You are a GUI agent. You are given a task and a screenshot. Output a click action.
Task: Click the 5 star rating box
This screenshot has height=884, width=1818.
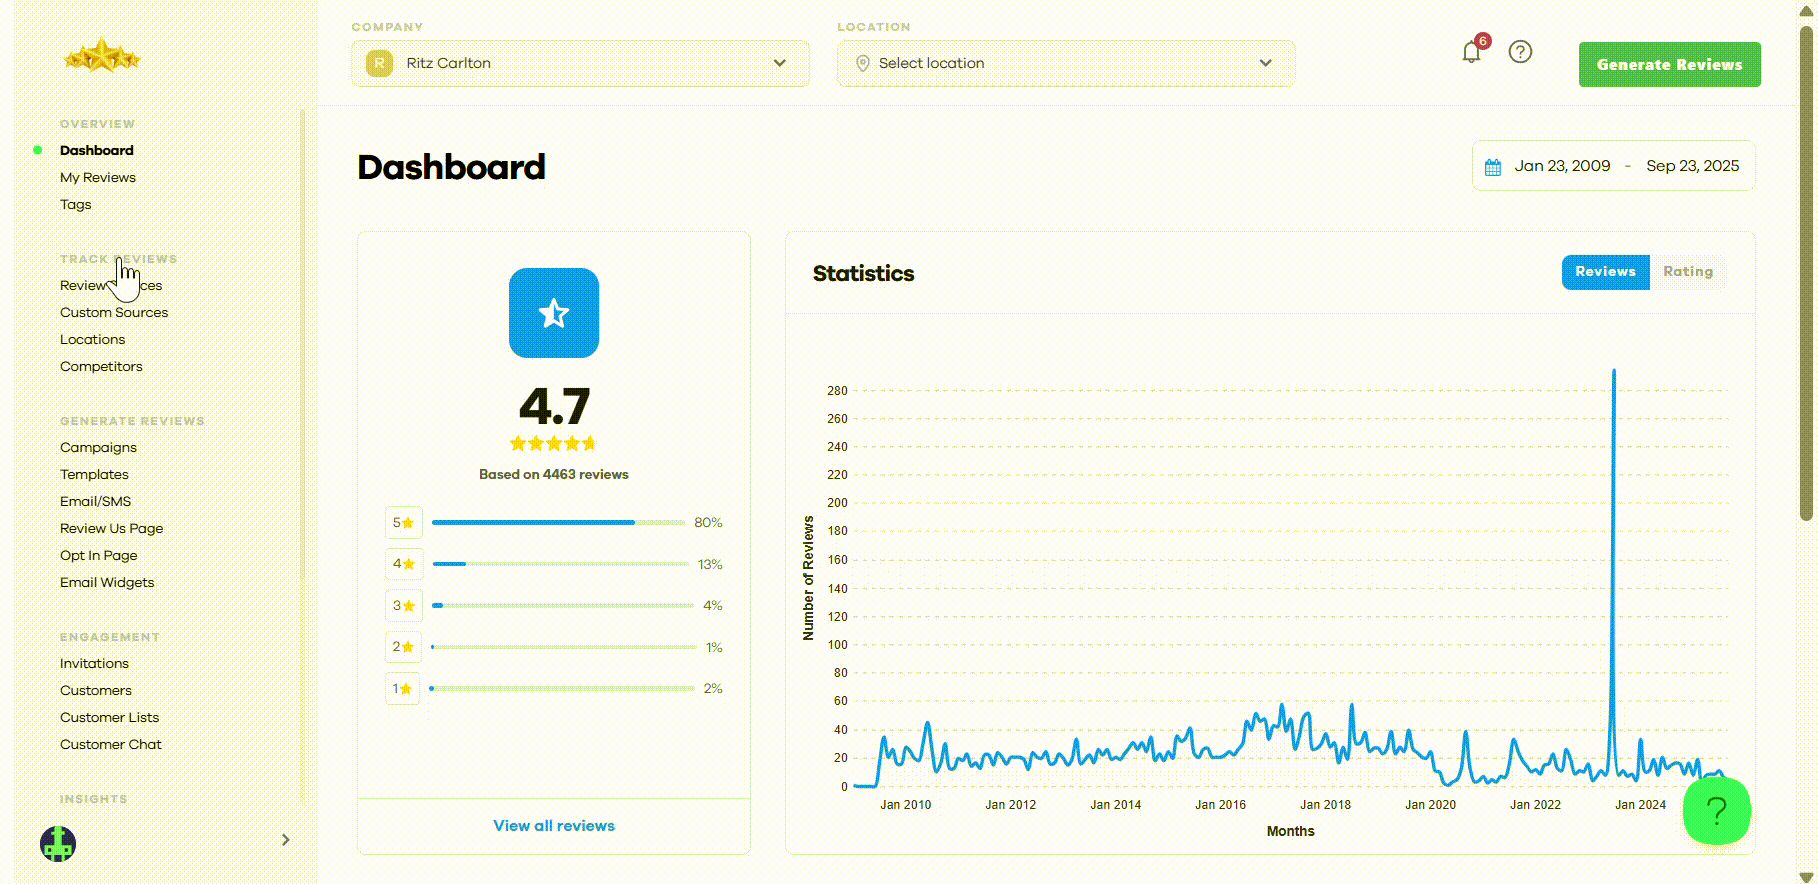point(403,523)
